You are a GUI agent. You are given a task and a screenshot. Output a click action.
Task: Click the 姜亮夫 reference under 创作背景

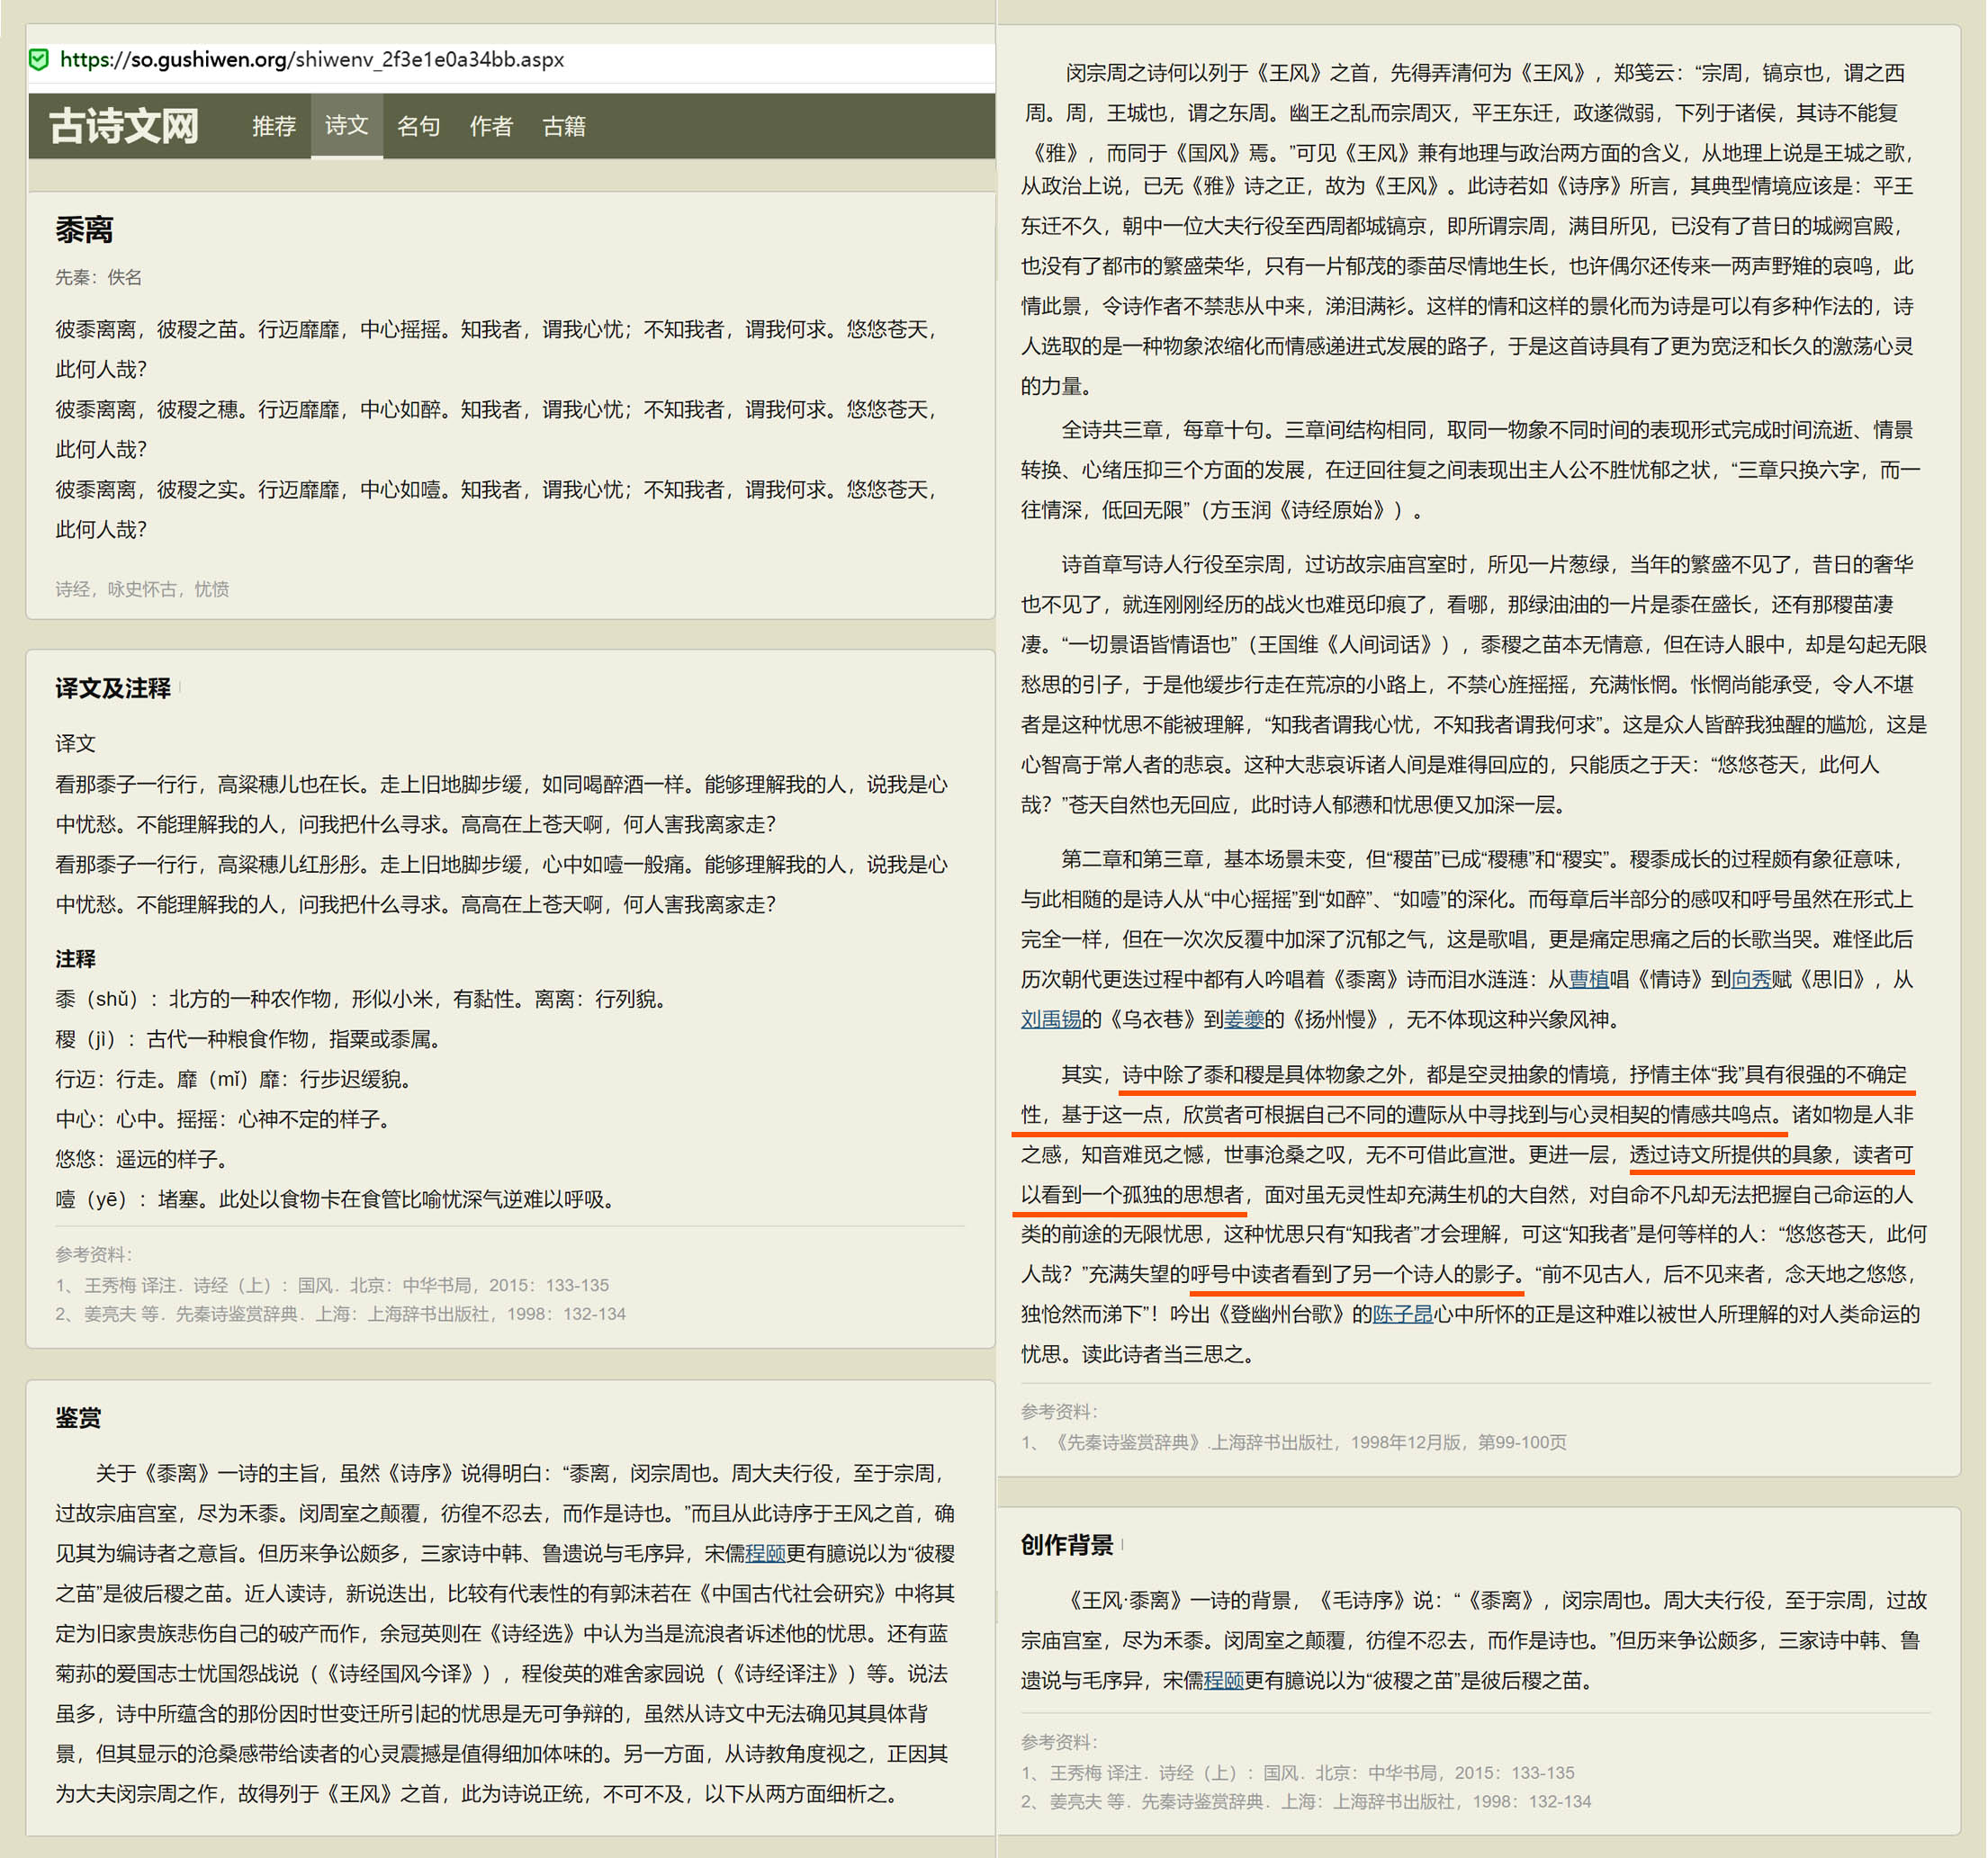coord(1305,1802)
